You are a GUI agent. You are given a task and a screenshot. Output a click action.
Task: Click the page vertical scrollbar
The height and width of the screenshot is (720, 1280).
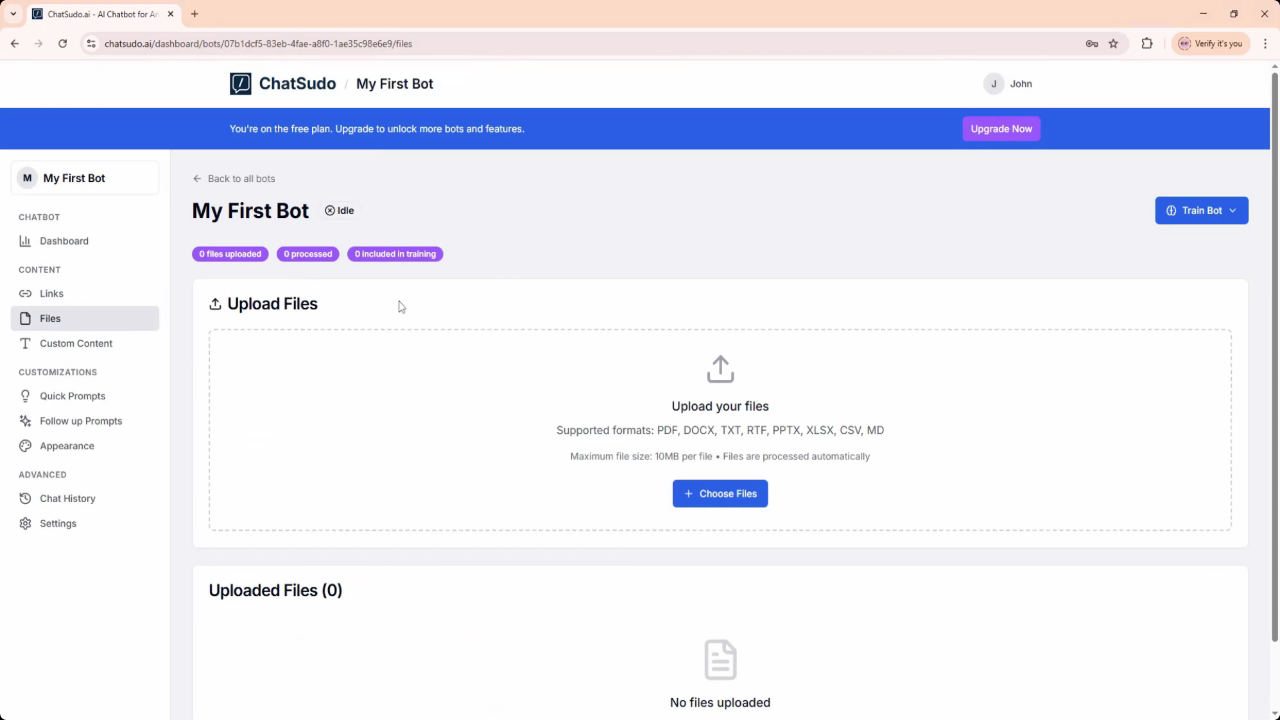(1274, 357)
